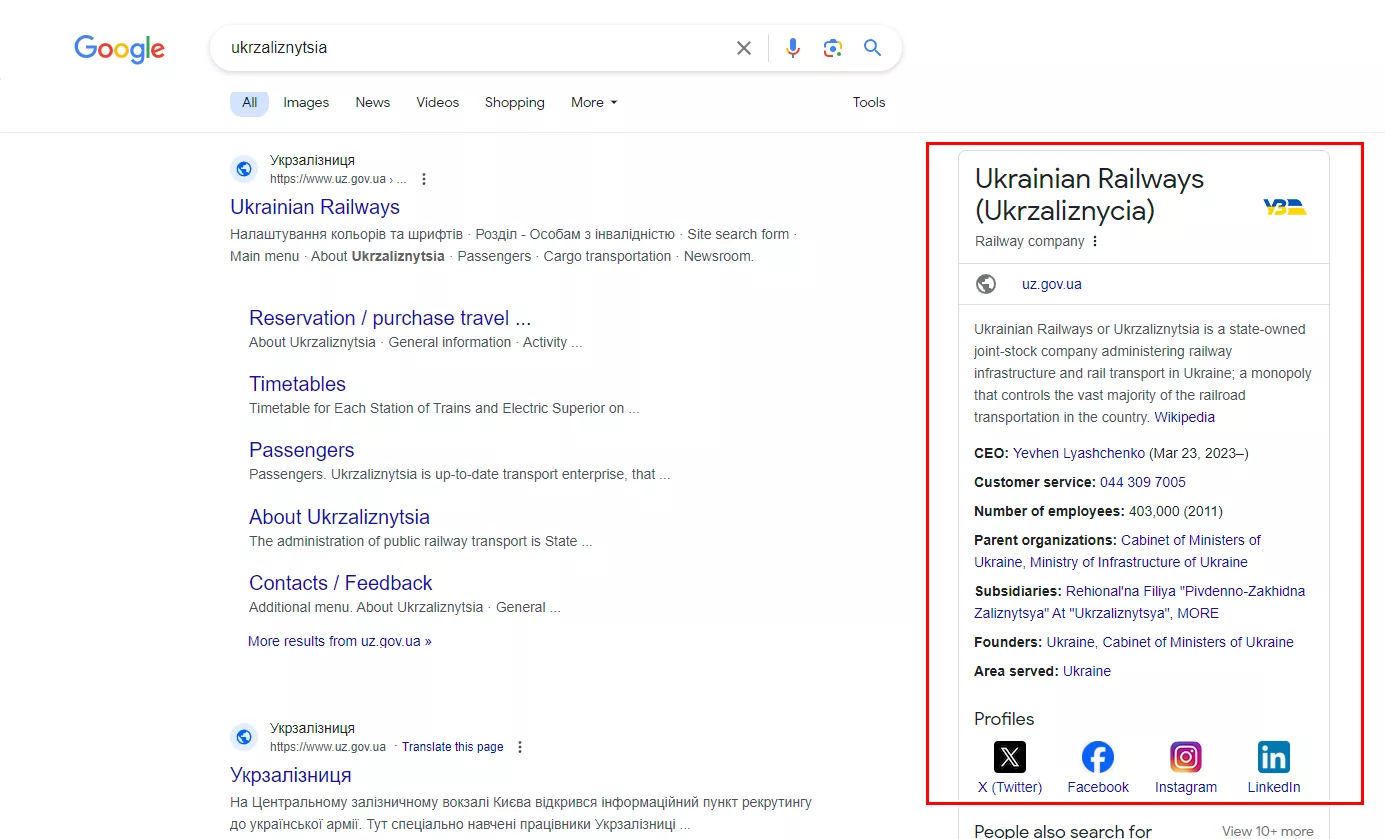The height and width of the screenshot is (839, 1385).
Task: Click the Ukrzaliznytsia UZ logo thumbnail
Action: point(1285,207)
